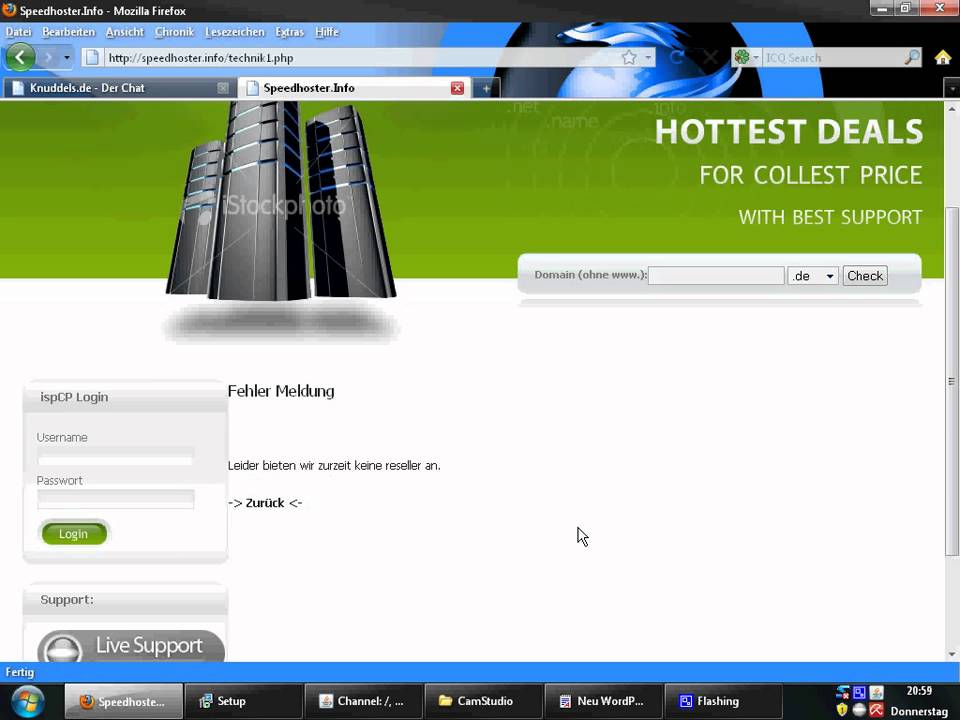This screenshot has height=720, width=960.
Task: Go to the Firefox home page icon
Action: click(x=943, y=58)
